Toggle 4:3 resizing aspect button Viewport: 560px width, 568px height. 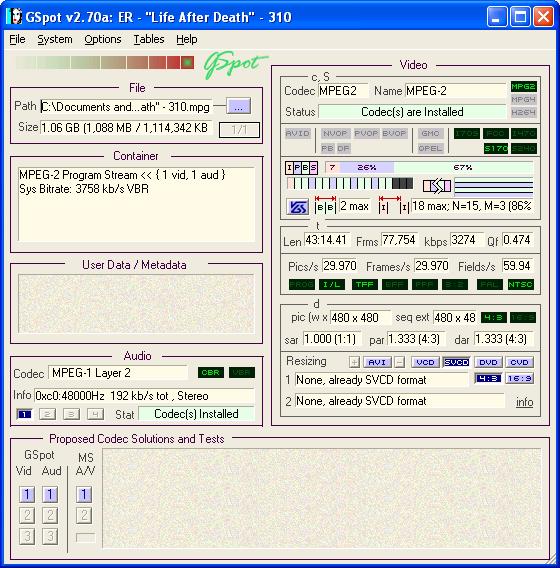(x=488, y=379)
